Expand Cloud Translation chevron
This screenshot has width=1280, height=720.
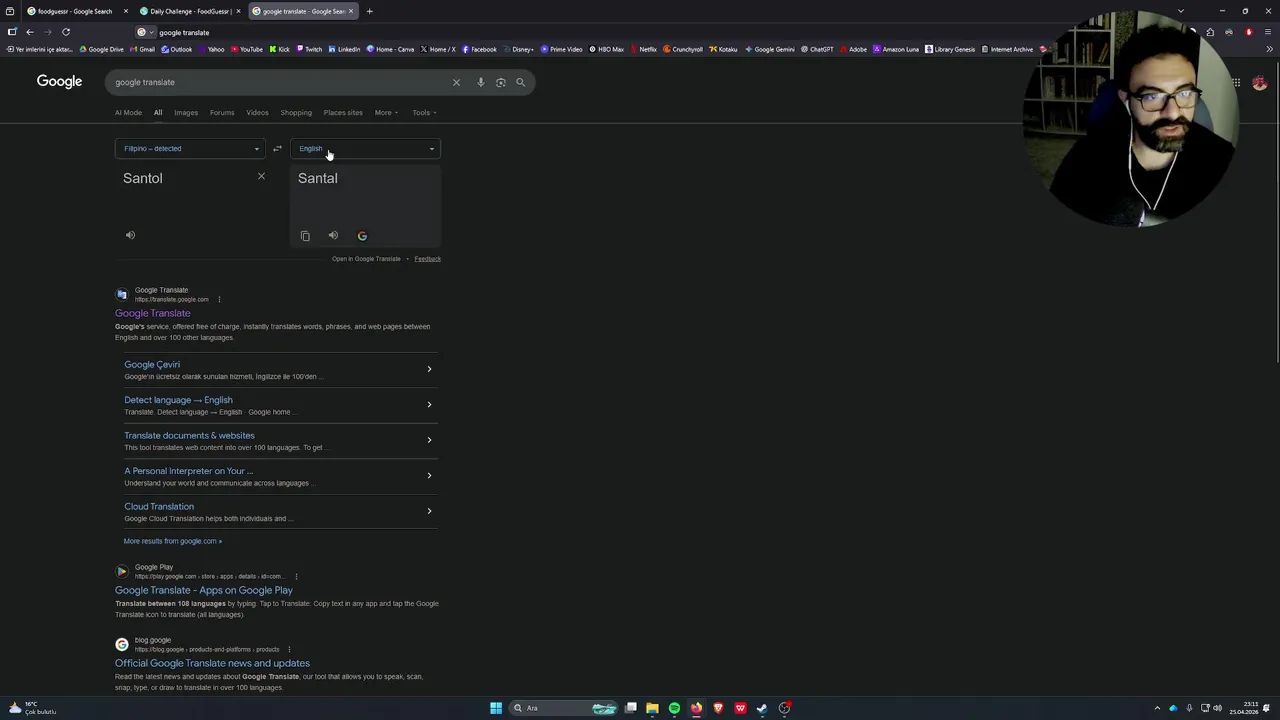429,511
